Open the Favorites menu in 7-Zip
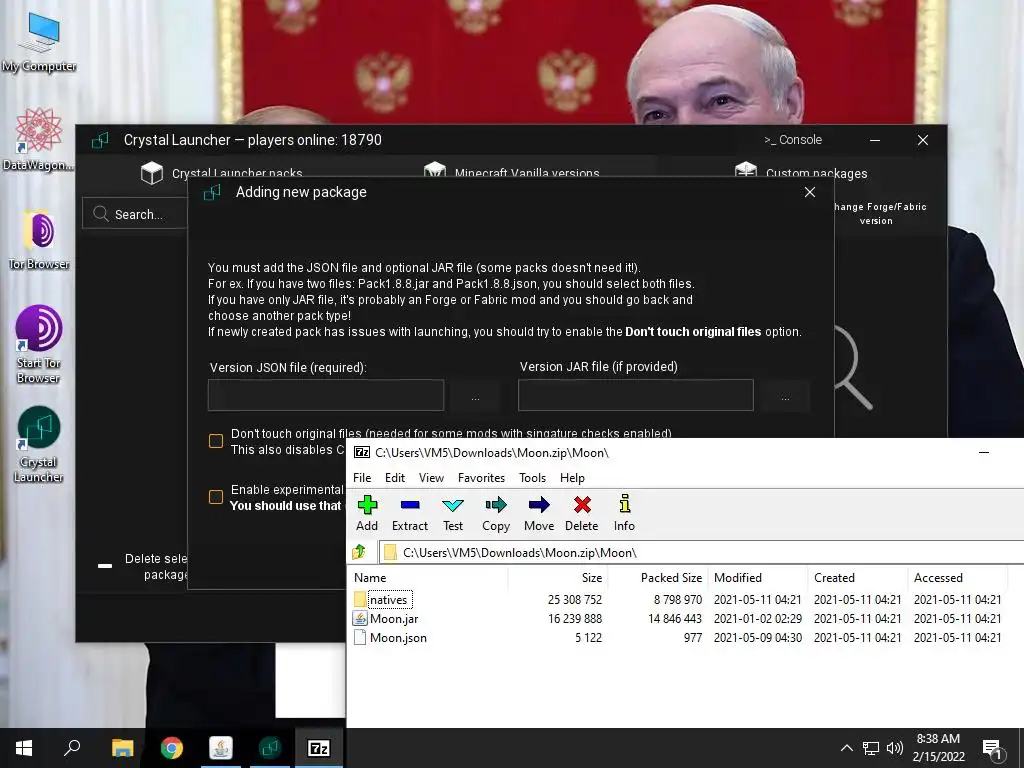This screenshot has height=768, width=1024. point(481,478)
